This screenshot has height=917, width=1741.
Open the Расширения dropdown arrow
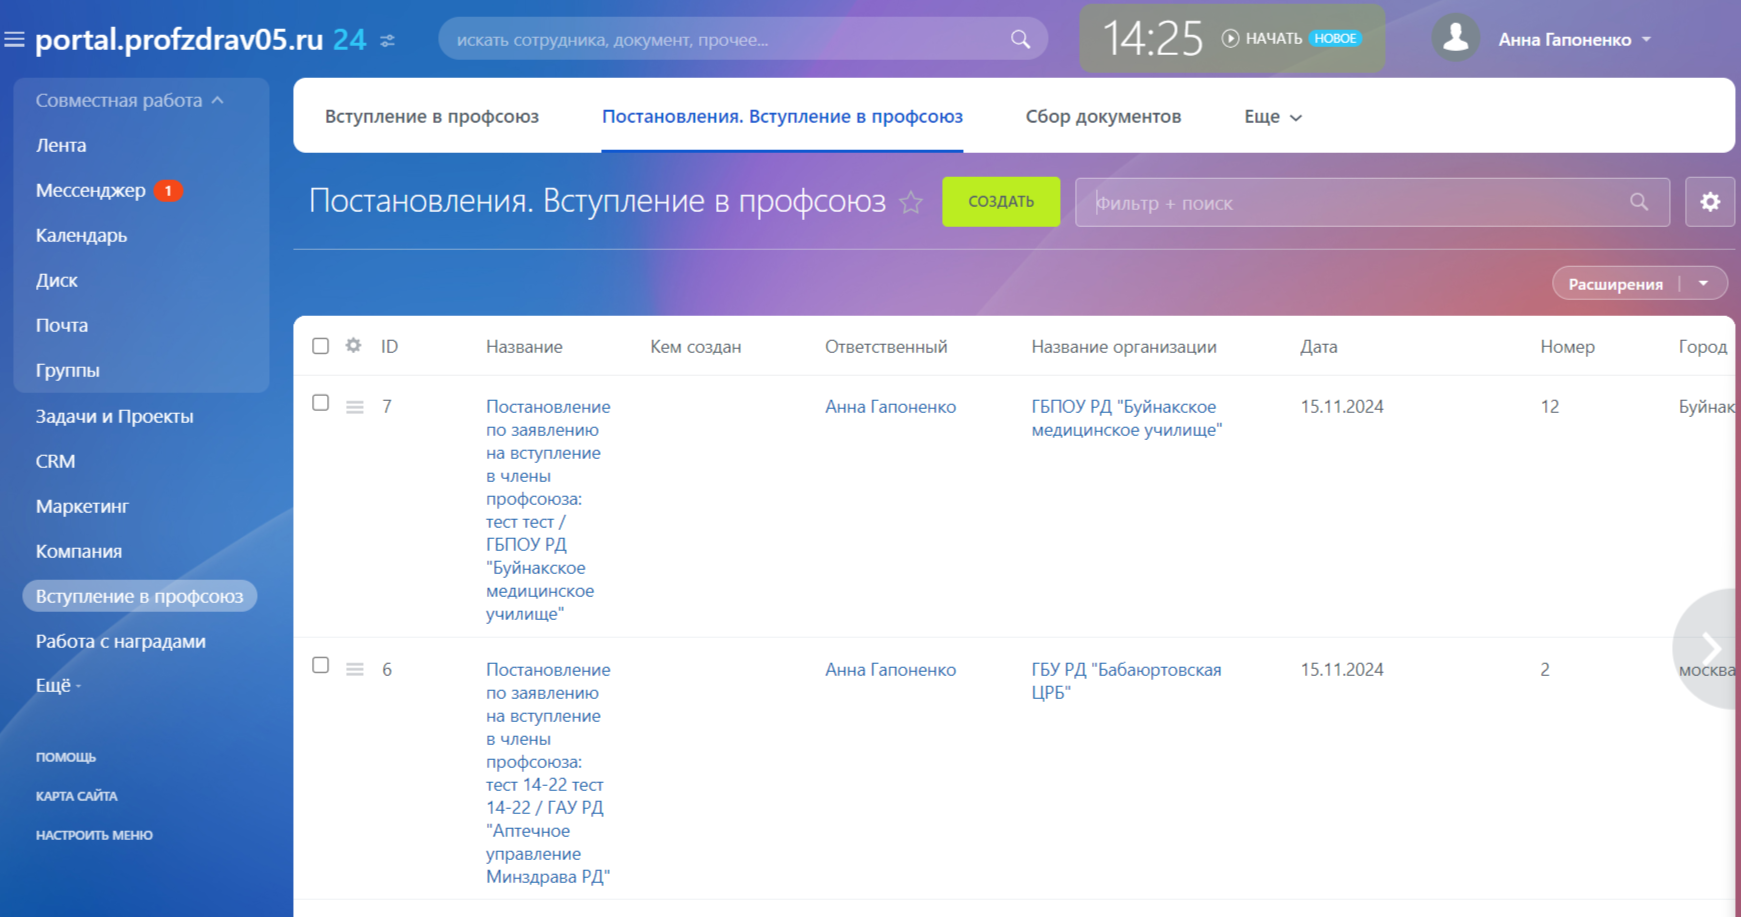click(1703, 284)
